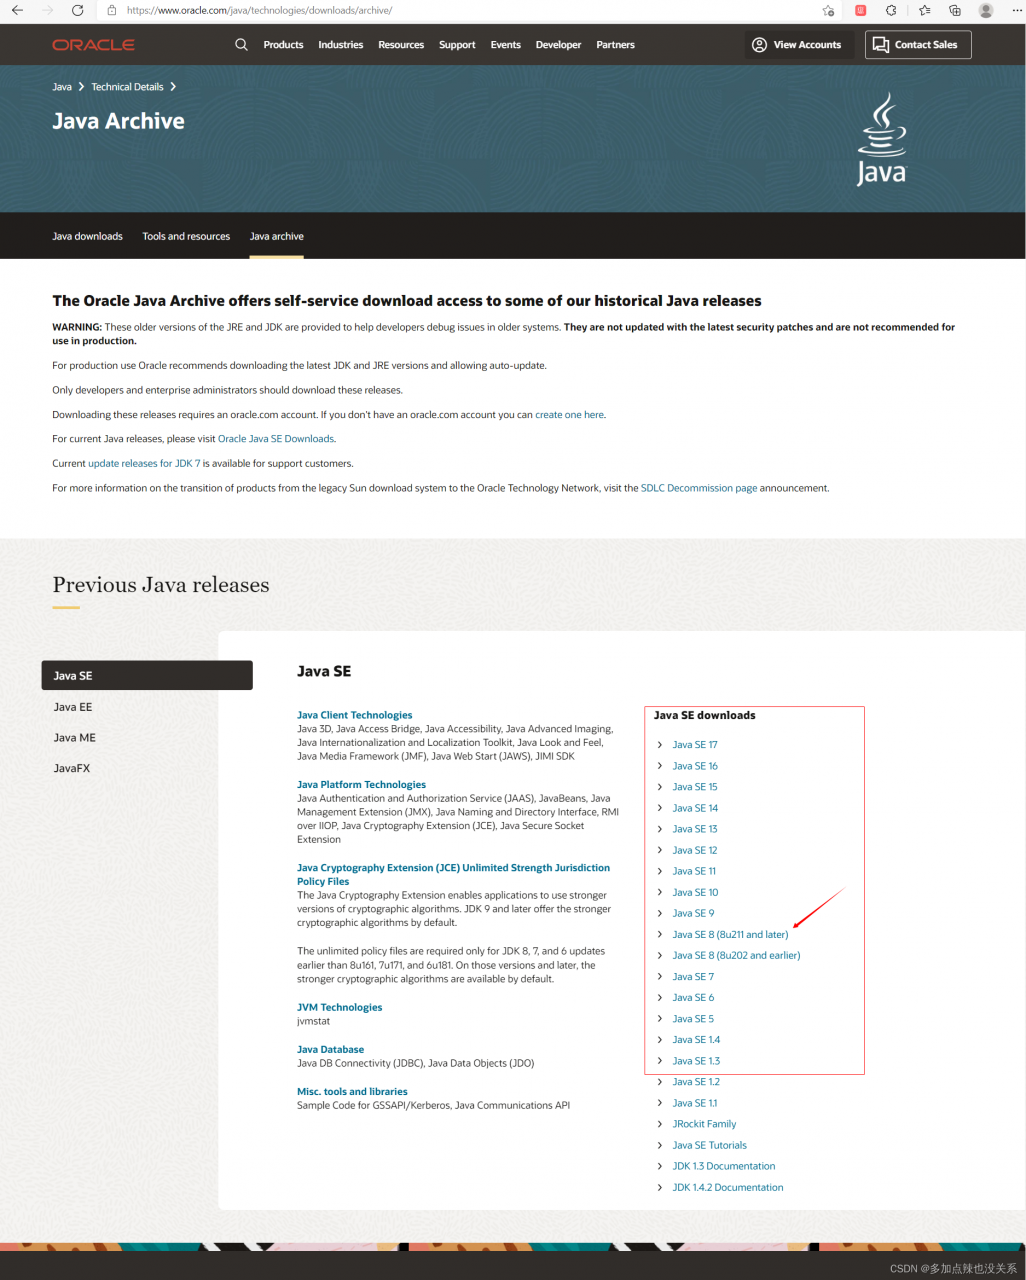Select JavaFX in the left sidebar

[72, 769]
